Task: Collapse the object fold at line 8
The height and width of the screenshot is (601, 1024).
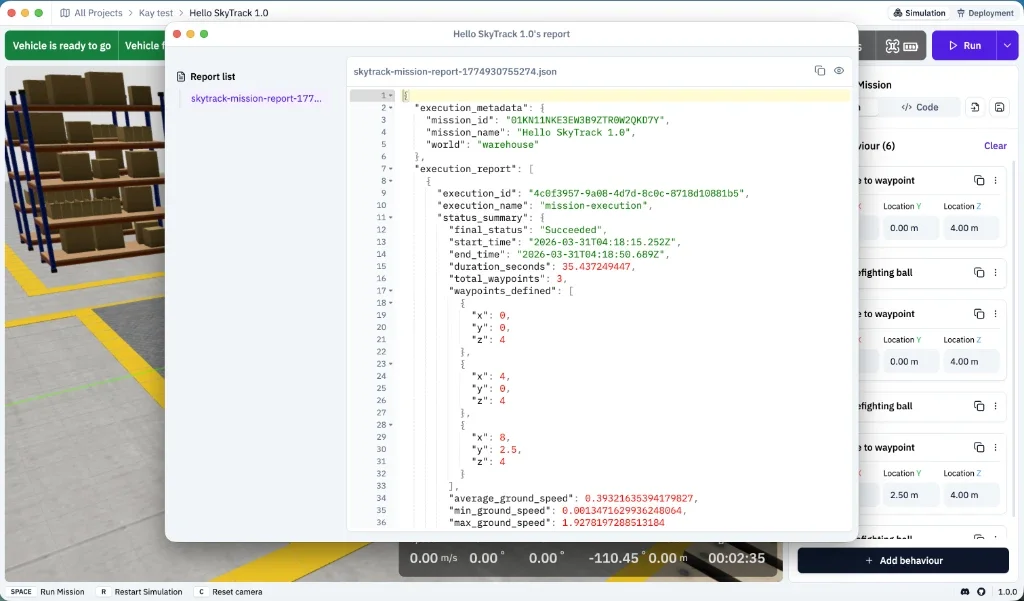Action: pos(391,181)
